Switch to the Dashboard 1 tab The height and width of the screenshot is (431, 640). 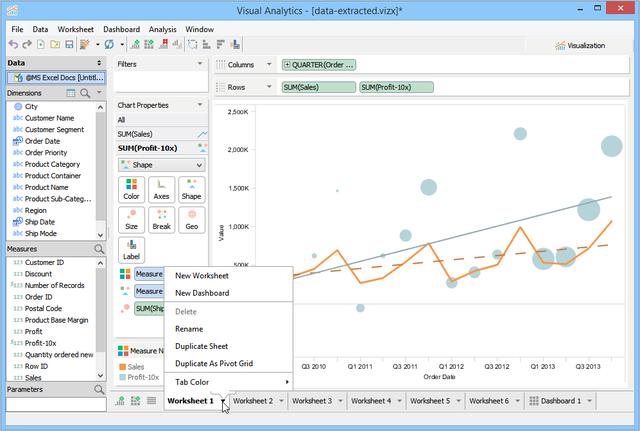coord(559,401)
